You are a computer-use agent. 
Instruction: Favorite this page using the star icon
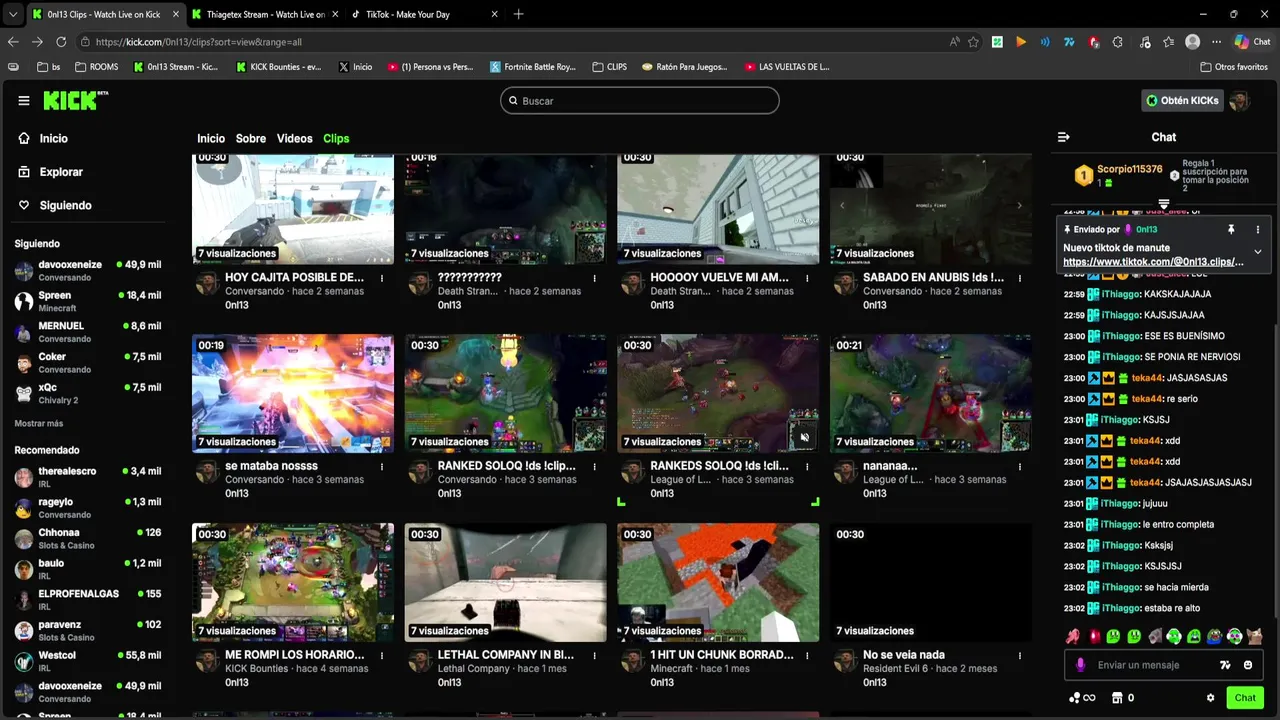click(x=973, y=42)
